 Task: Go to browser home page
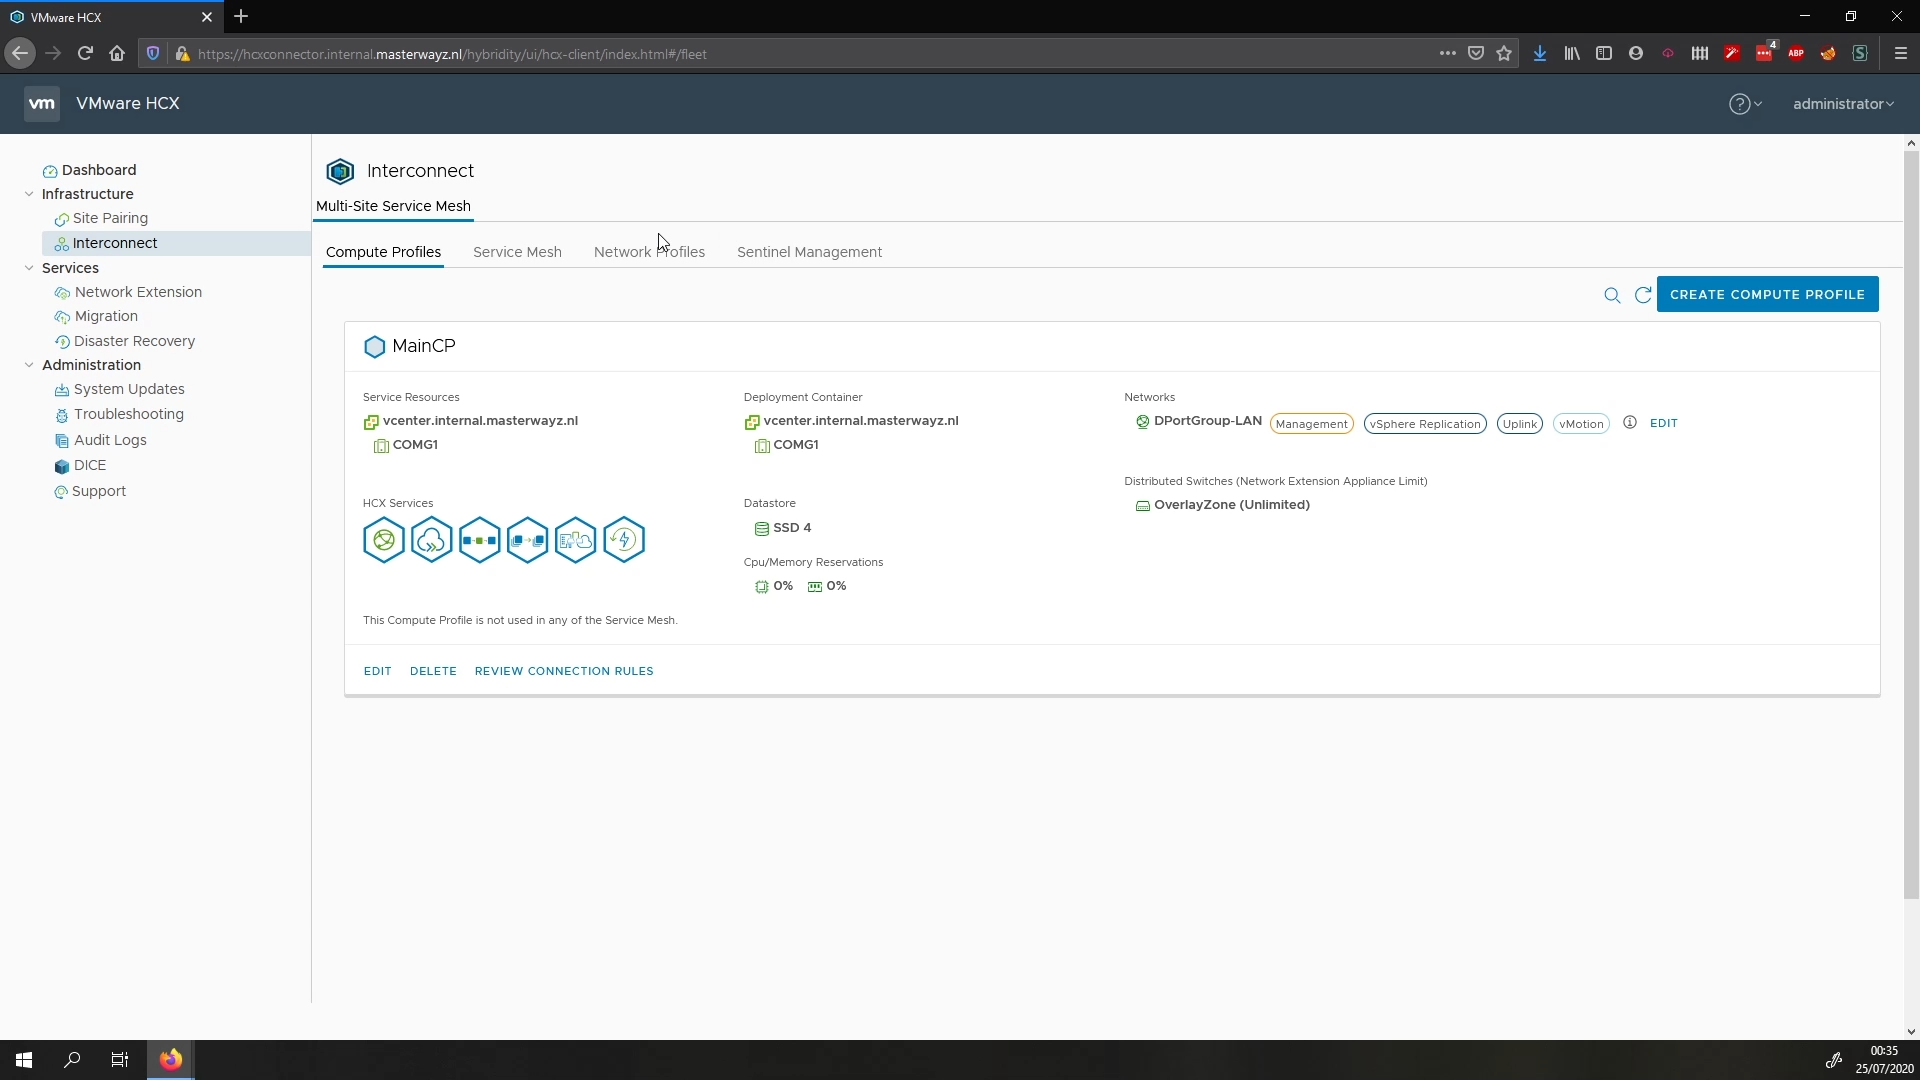pyautogui.click(x=117, y=54)
